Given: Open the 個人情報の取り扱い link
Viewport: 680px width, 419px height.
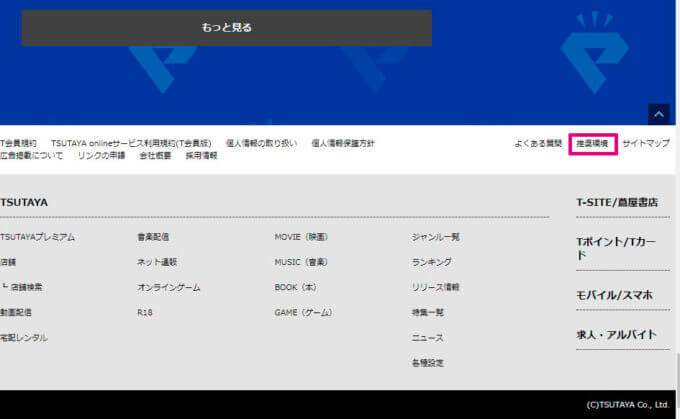Looking at the screenshot, I should tap(262, 143).
